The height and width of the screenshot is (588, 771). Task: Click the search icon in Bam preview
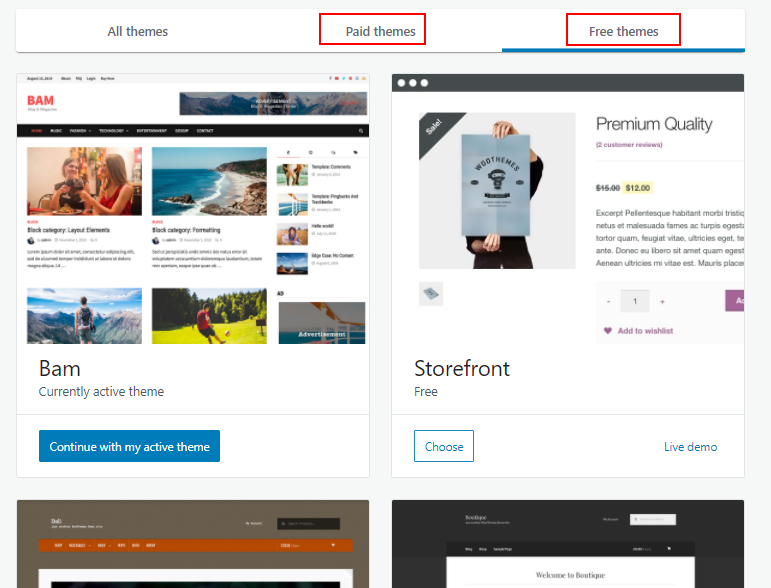pyautogui.click(x=361, y=131)
